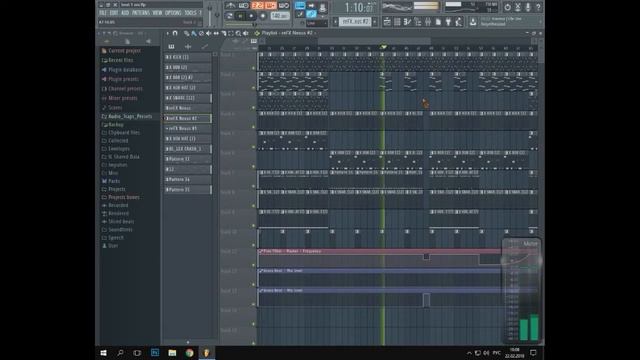Open the Line snap dropdown in the toolbar
This screenshot has width=640, height=360.
tap(317, 23)
